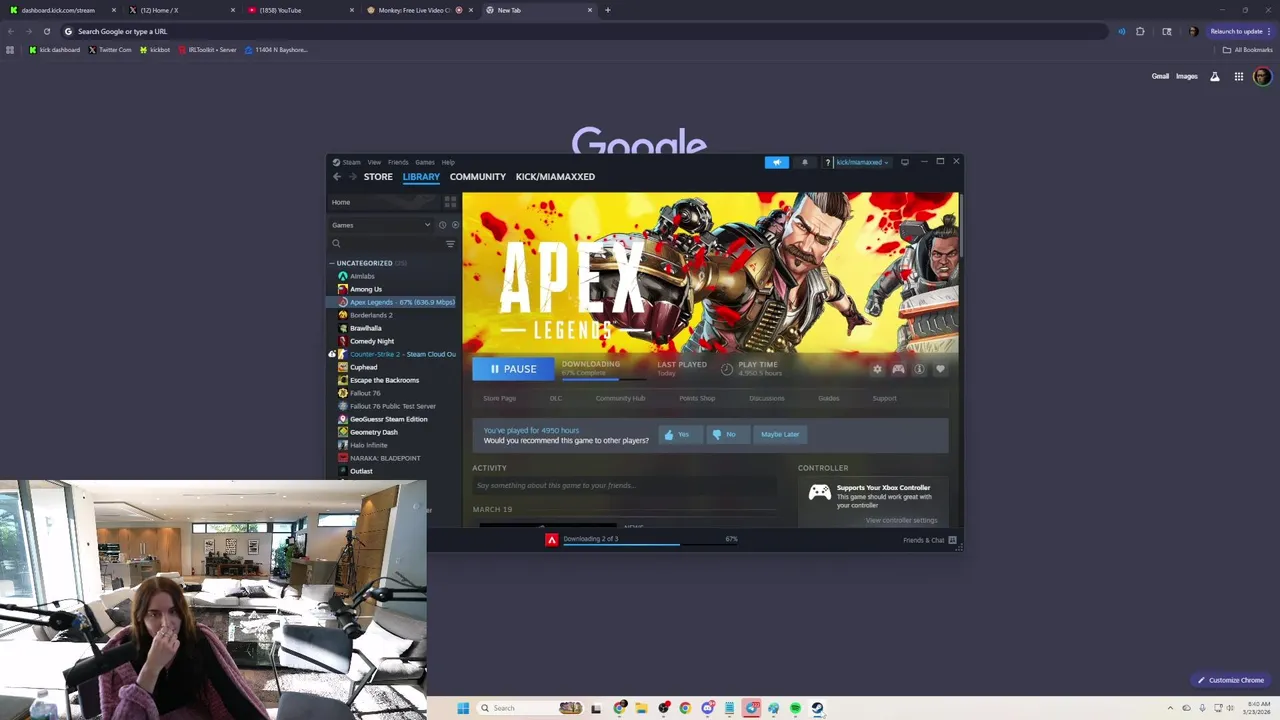Open Apex controller layout icon

pos(898,369)
